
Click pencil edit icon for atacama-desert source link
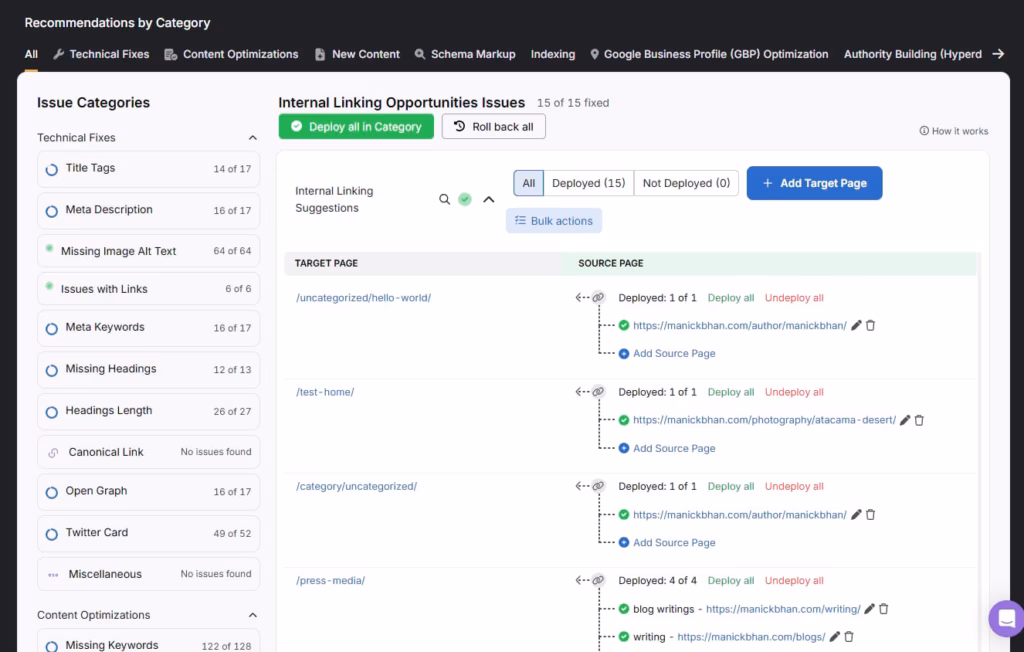[905, 420]
